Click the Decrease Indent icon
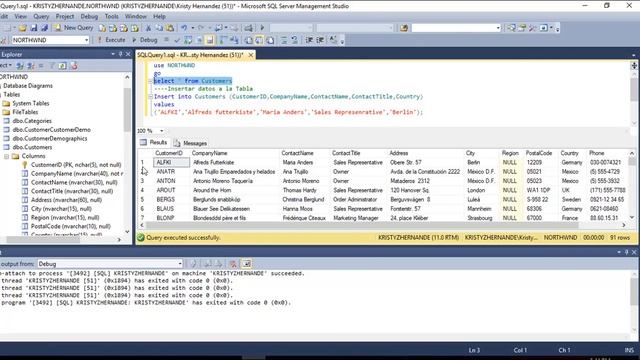 (309, 40)
